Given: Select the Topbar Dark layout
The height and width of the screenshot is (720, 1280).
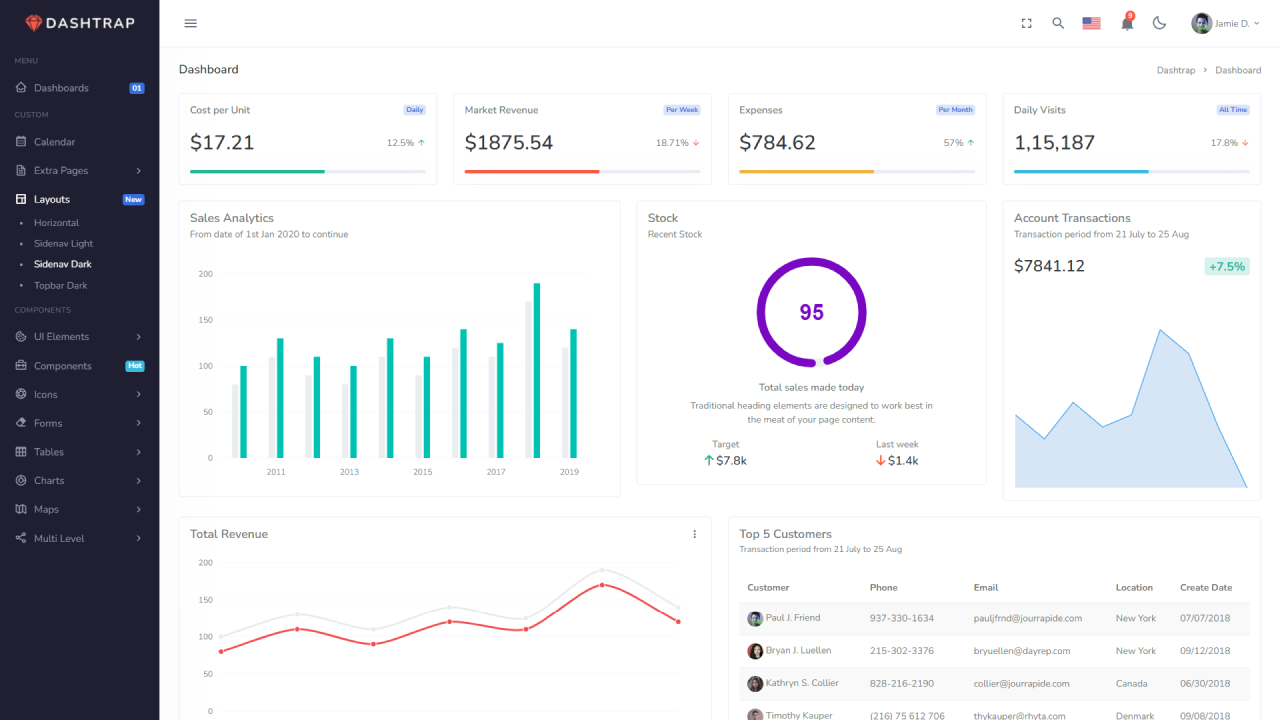Looking at the screenshot, I should coord(60,286).
